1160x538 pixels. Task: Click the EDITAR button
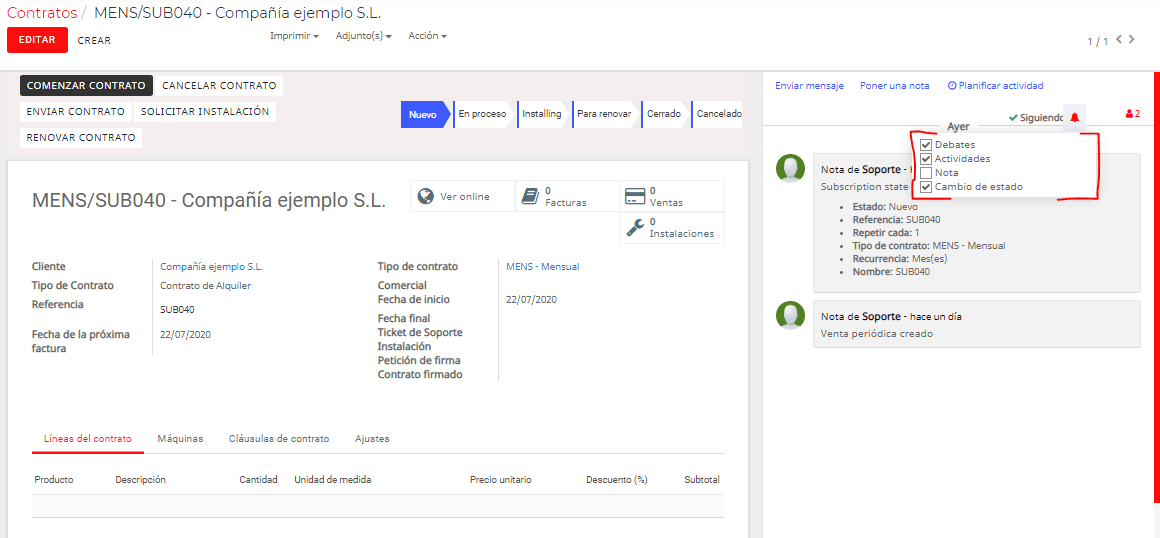point(37,40)
